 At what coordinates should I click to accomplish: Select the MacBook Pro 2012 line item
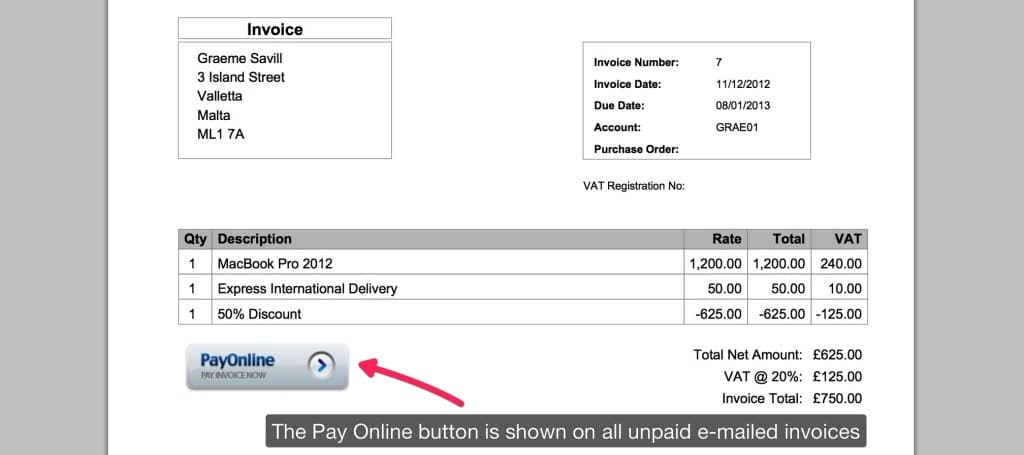[275, 264]
